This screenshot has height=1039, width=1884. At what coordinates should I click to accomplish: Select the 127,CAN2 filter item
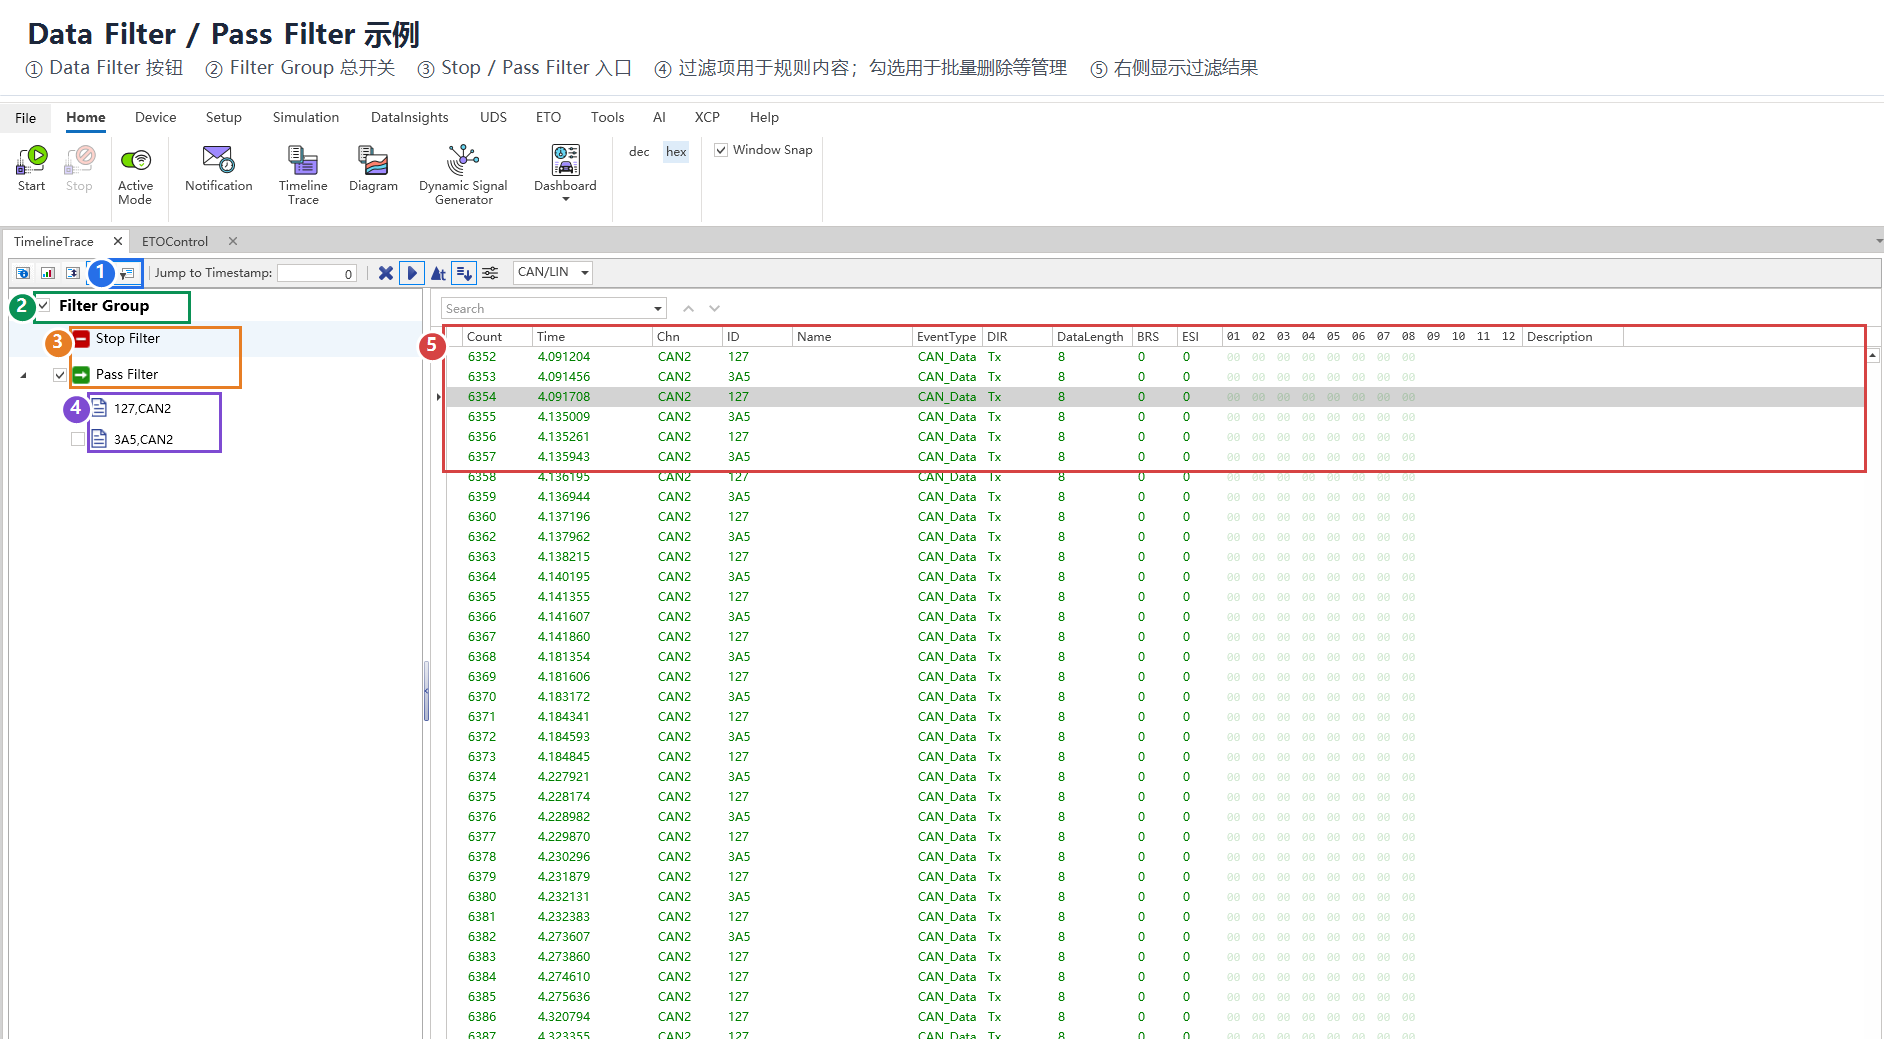(x=142, y=409)
